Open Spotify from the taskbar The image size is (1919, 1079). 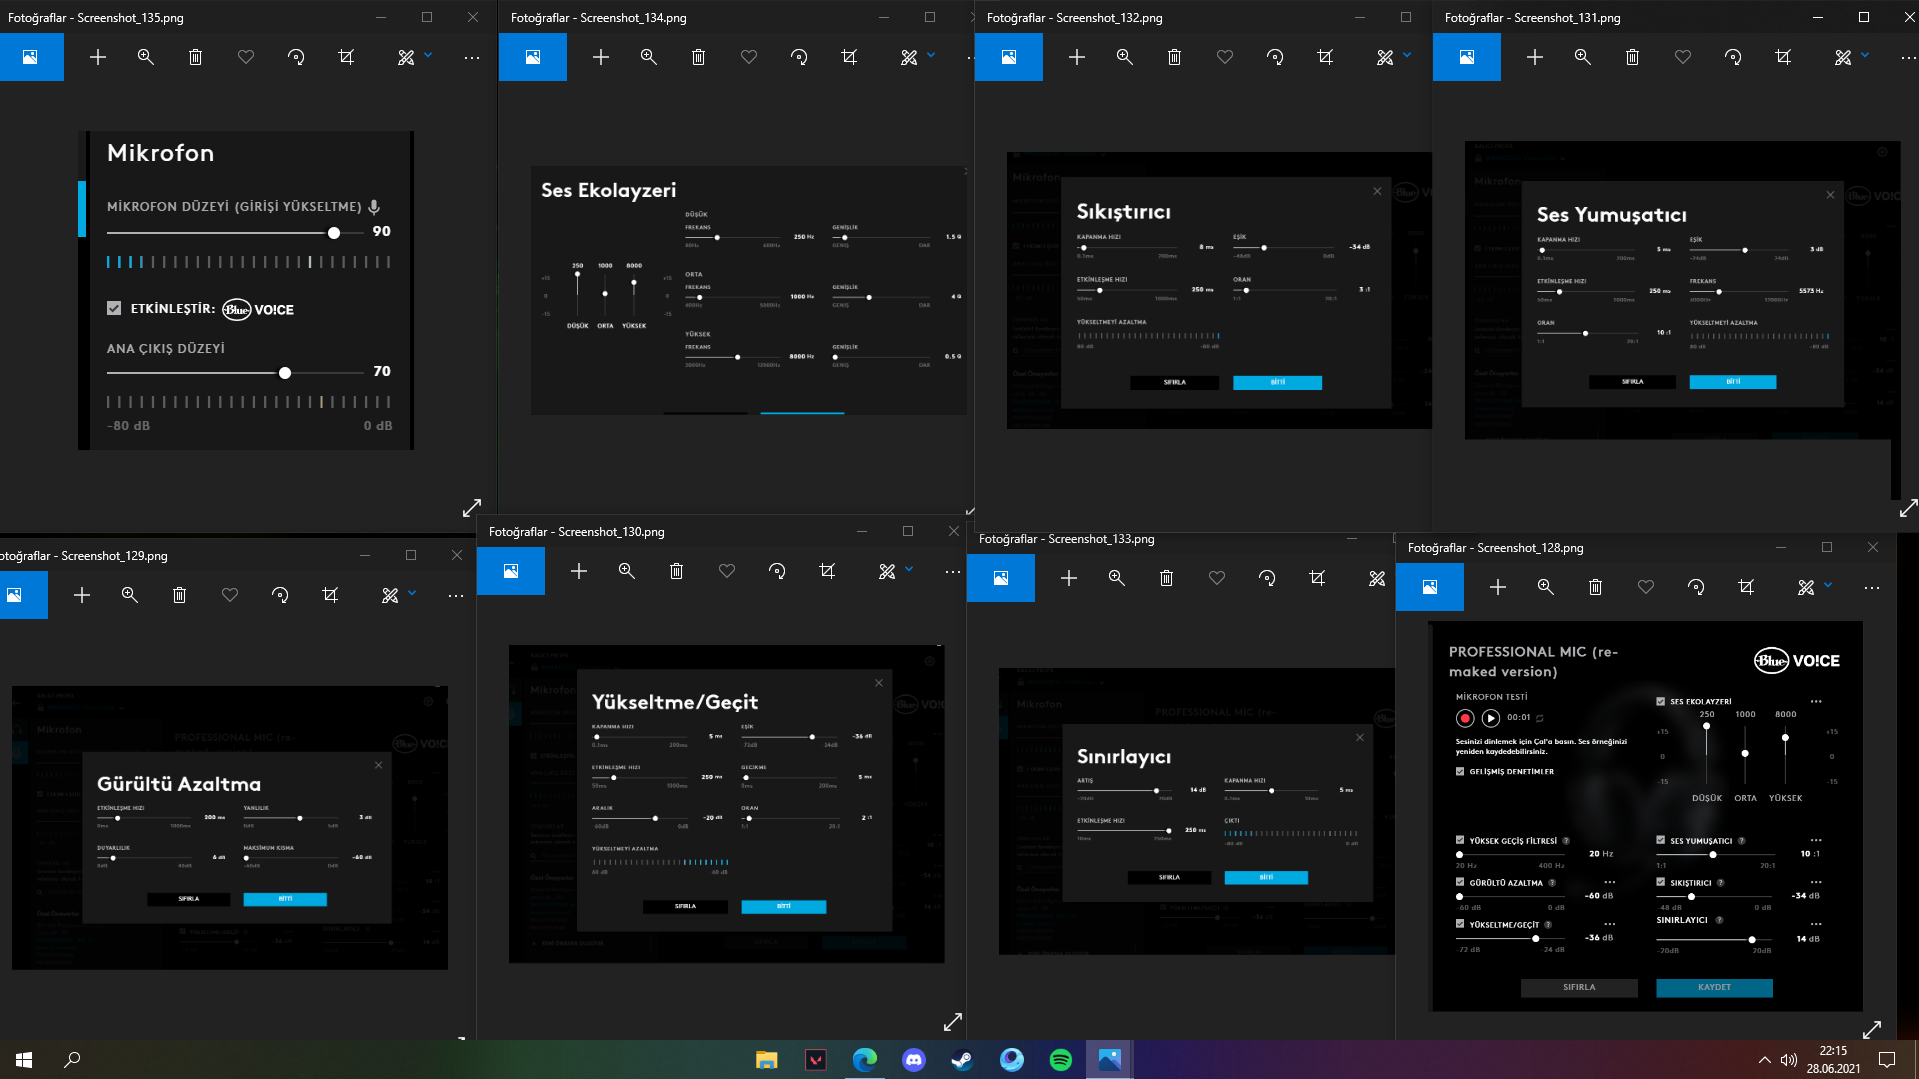[1061, 1060]
